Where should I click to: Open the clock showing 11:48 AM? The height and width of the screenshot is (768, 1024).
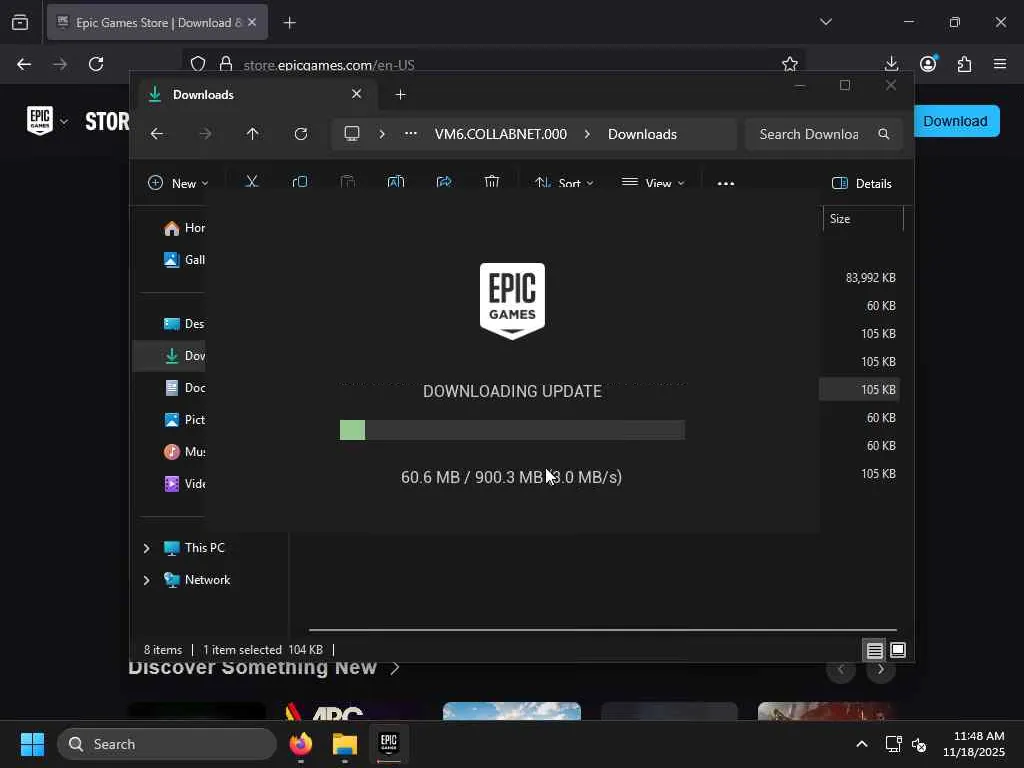point(974,744)
